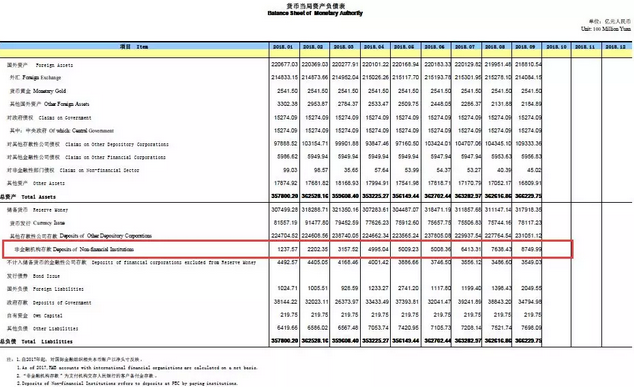Select the 2018.06 column header
Viewport: 634px width, 390px height.
point(436,47)
